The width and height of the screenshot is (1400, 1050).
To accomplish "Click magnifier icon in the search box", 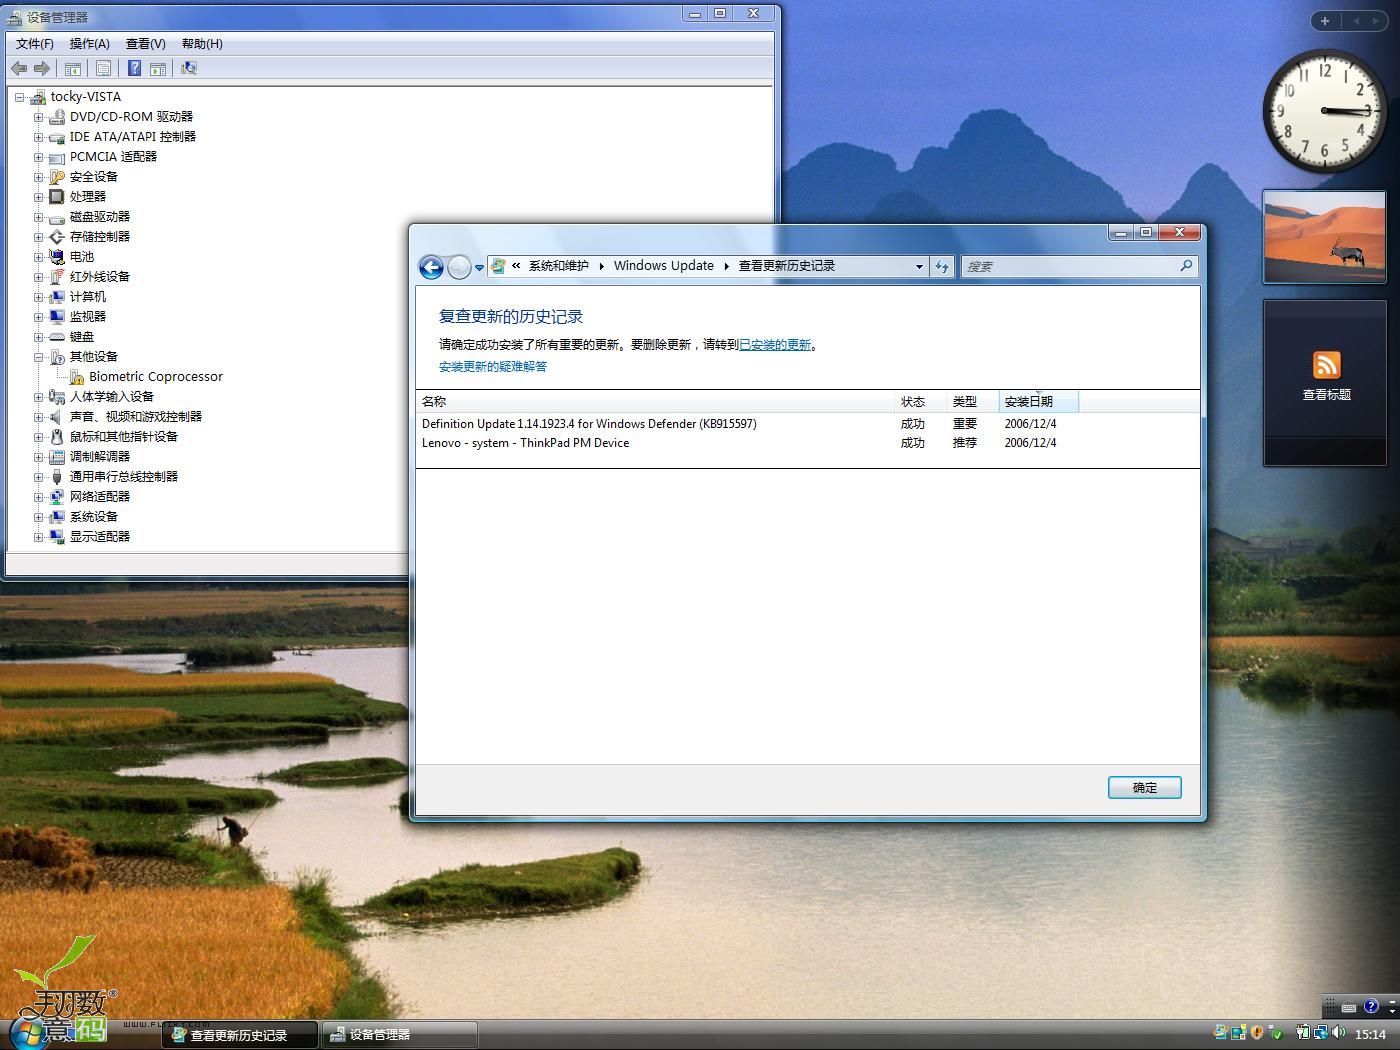I will click(1186, 266).
